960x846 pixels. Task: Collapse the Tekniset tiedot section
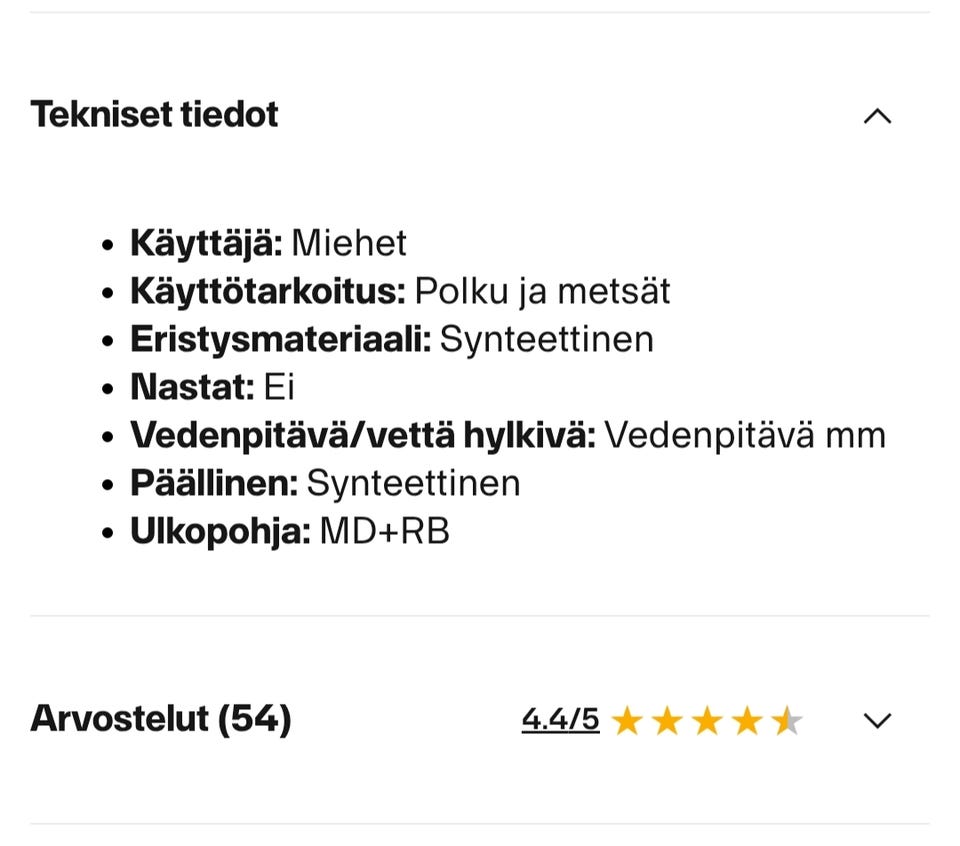point(877,116)
